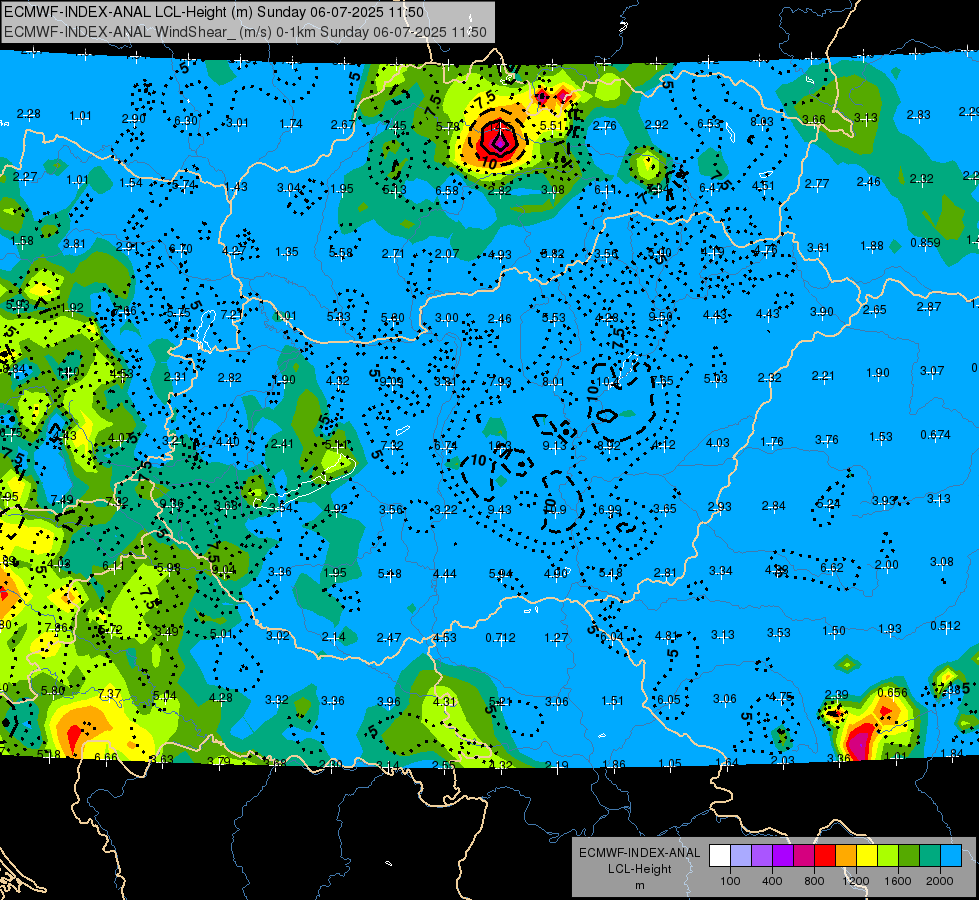Click the wind shear value '7.37'
Screen dimensions: 979x900
110,693
